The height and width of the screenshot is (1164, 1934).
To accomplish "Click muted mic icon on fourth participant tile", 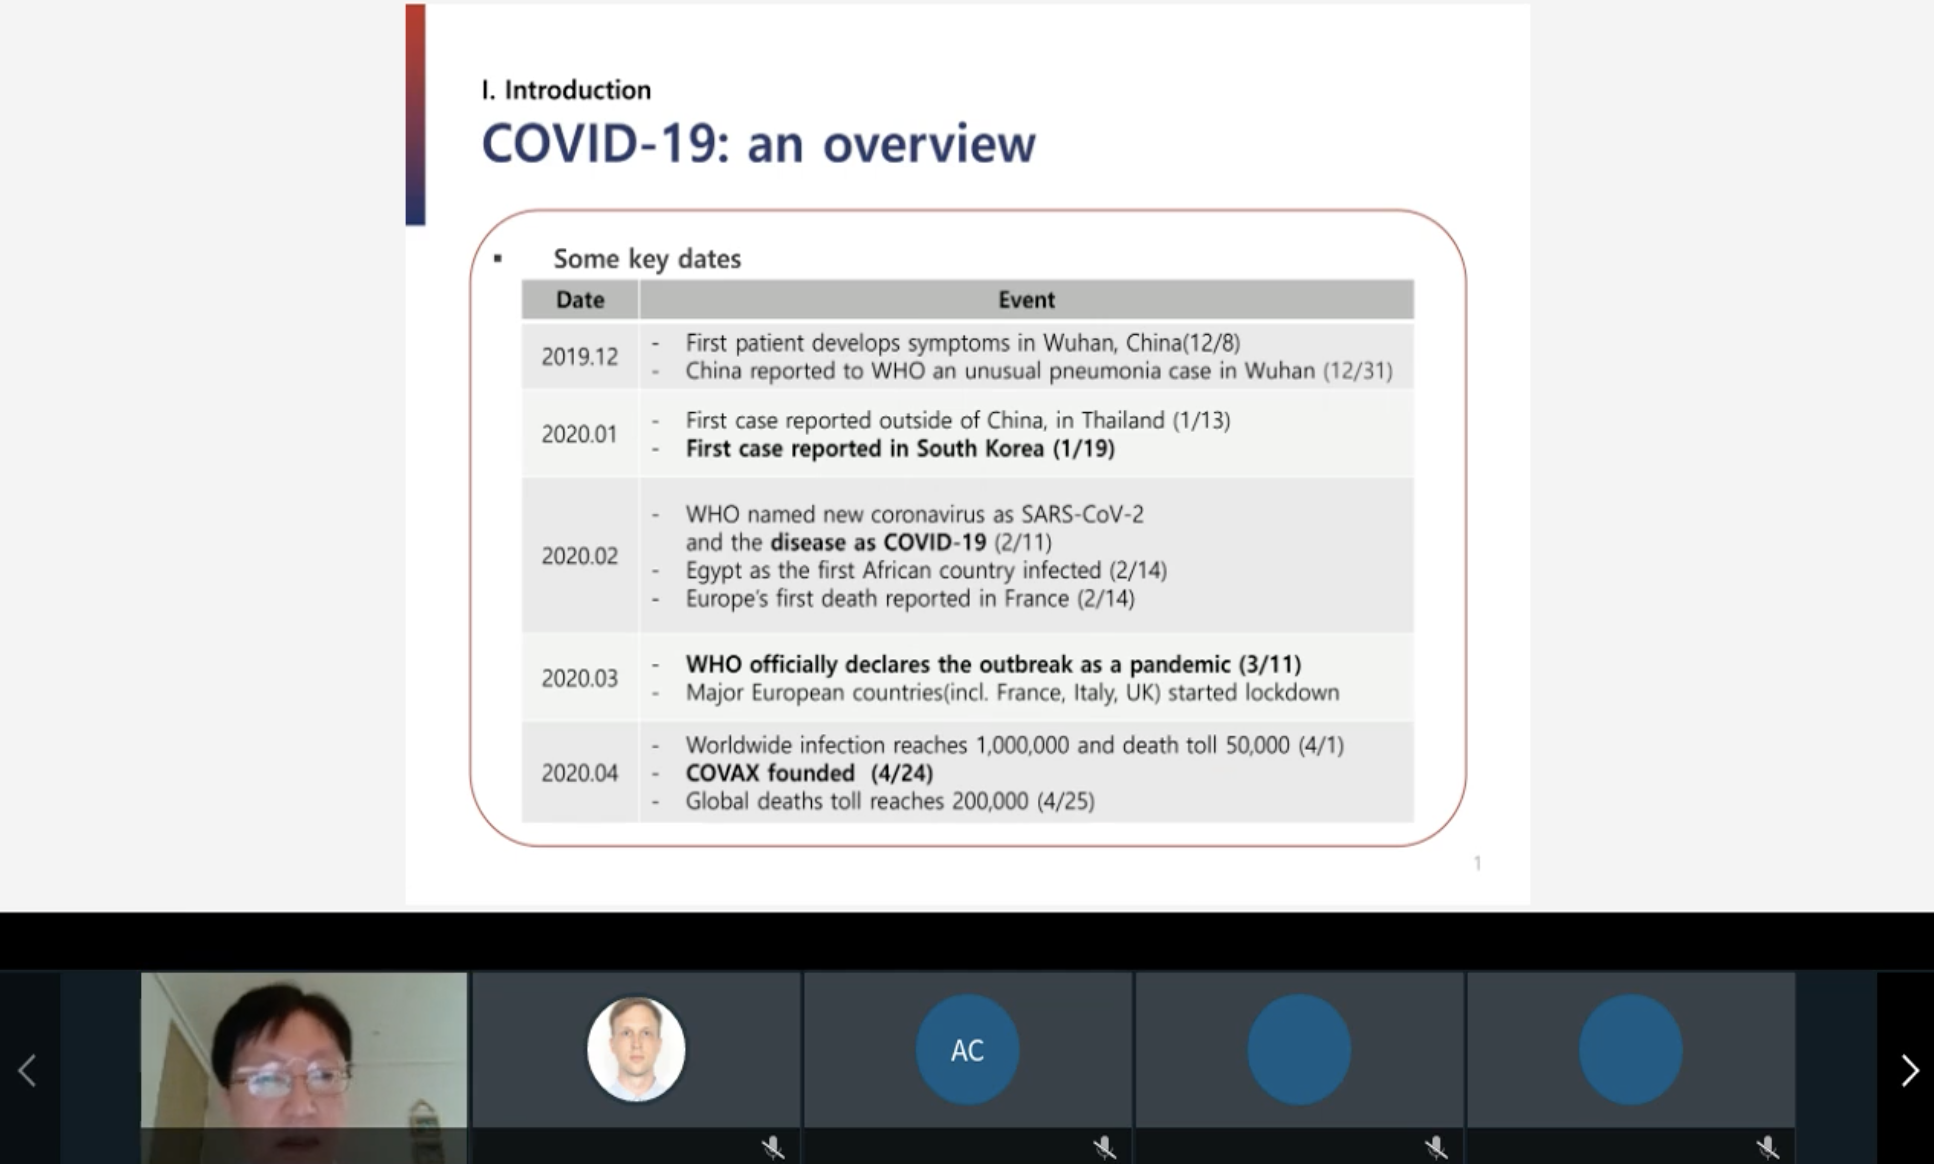I will click(1436, 1147).
